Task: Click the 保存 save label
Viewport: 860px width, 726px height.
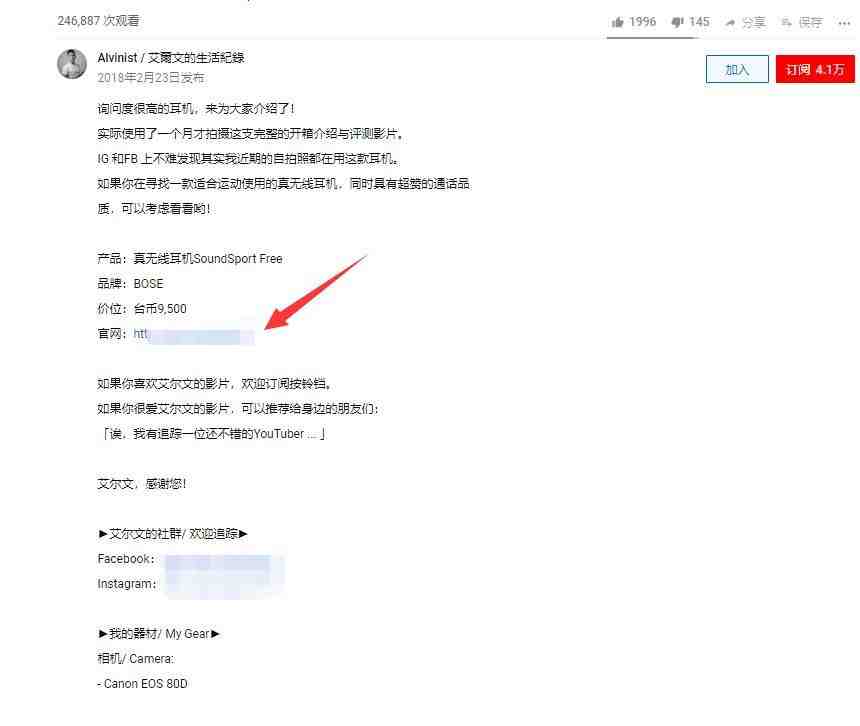Action: coord(811,22)
